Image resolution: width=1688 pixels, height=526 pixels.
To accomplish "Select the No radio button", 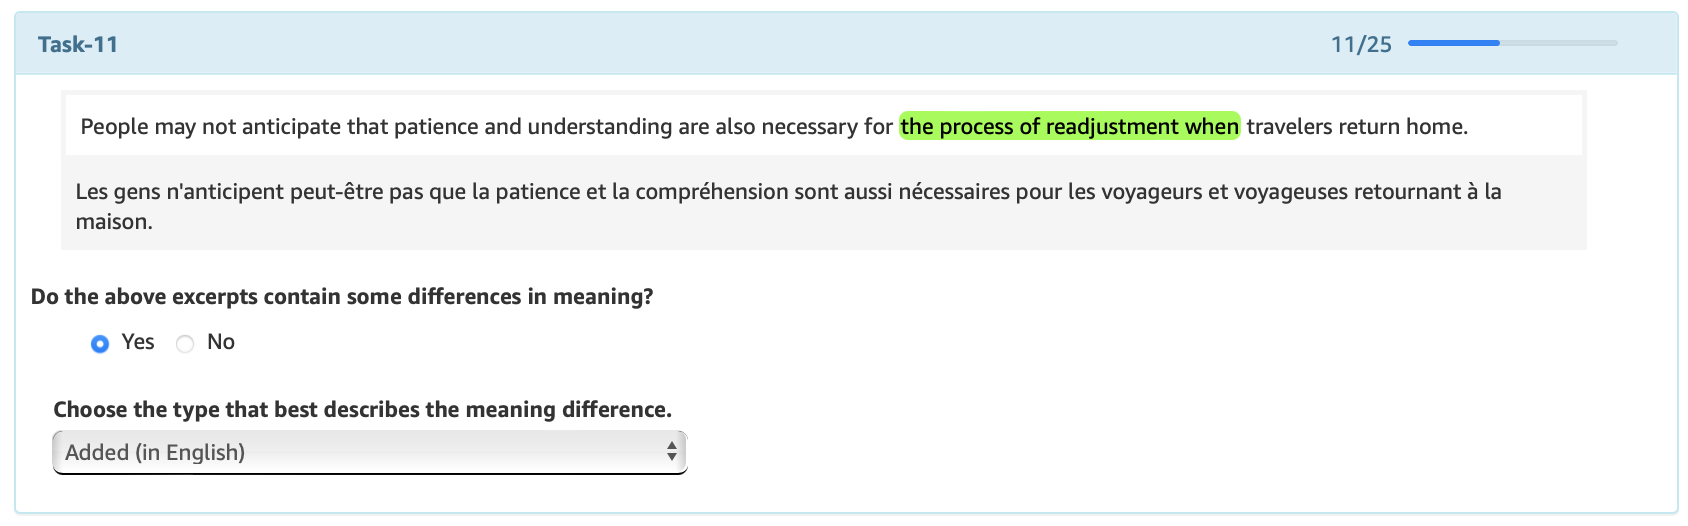I will coord(185,344).
